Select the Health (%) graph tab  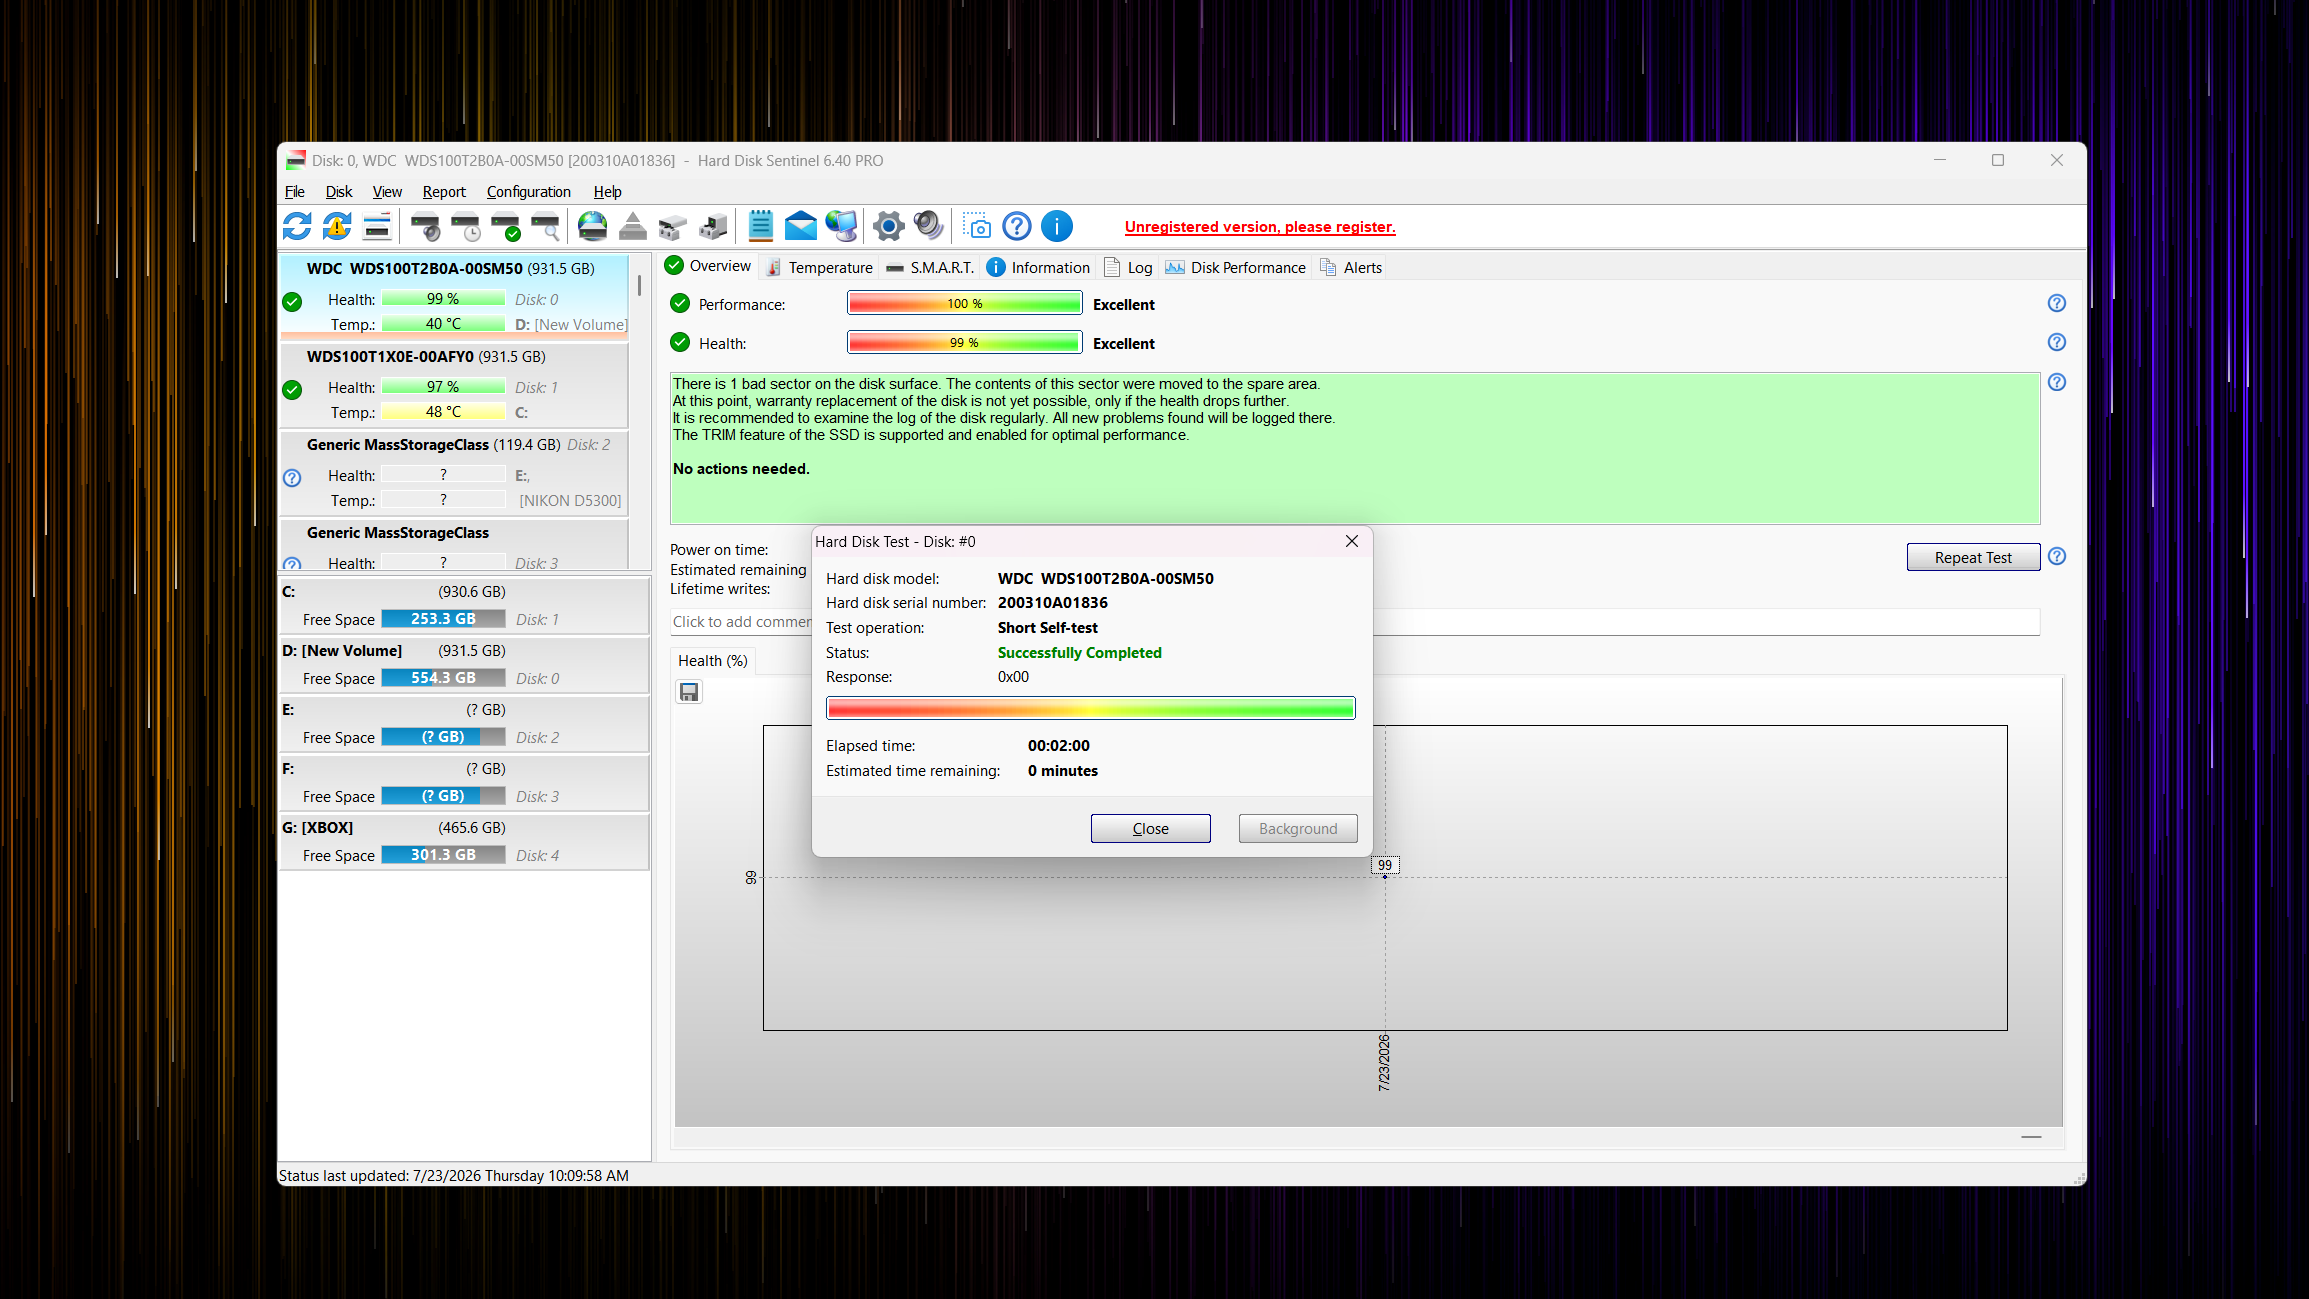click(713, 661)
